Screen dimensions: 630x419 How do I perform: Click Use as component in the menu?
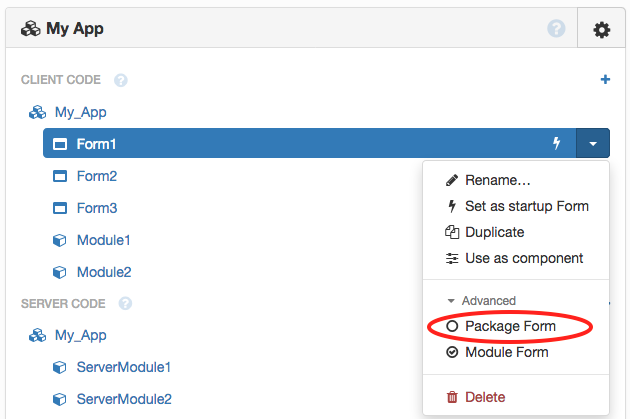(x=523, y=258)
